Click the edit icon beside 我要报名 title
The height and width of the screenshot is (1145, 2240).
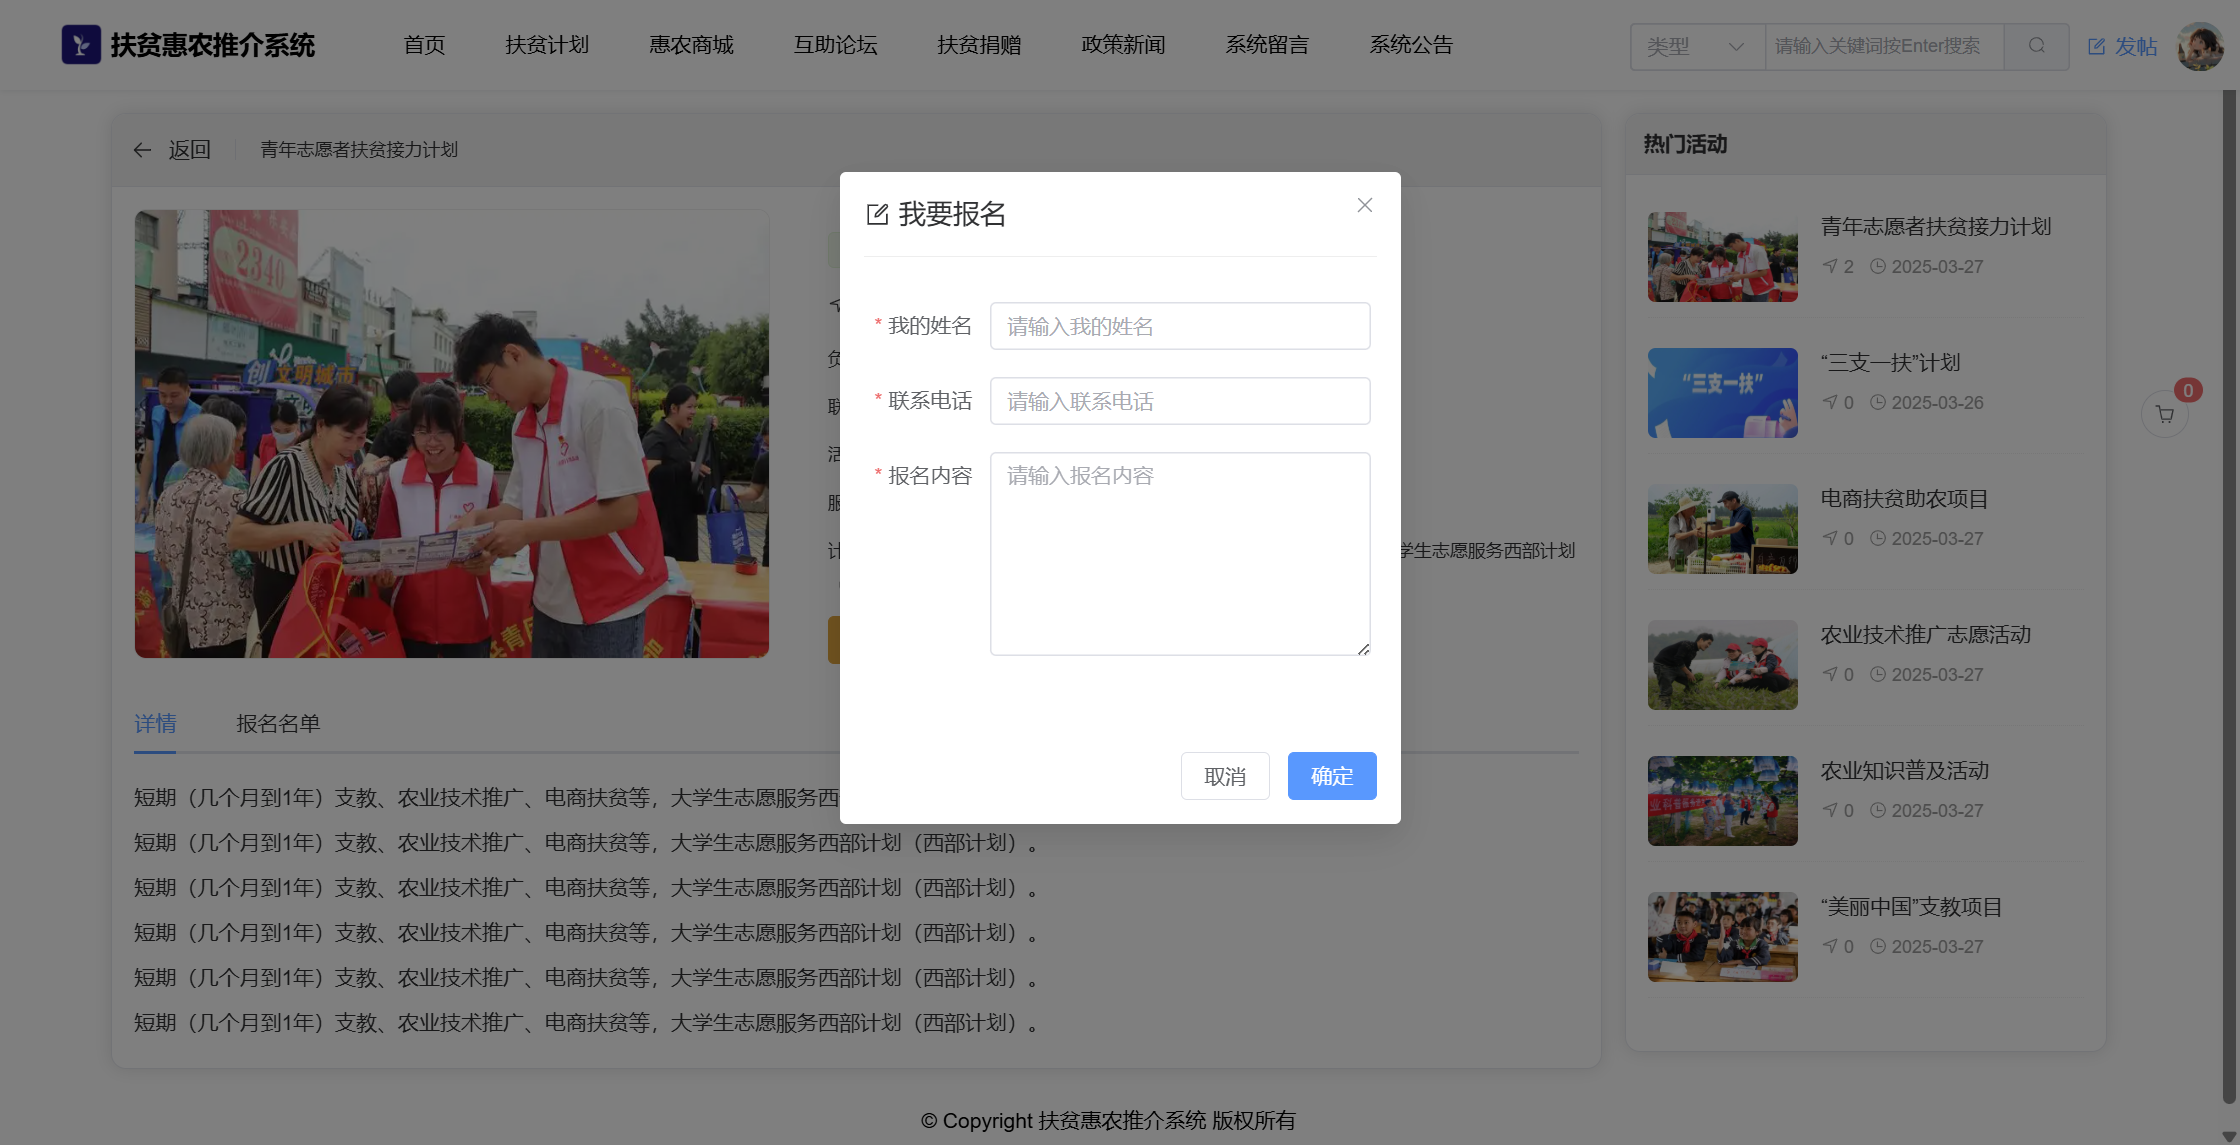877,215
